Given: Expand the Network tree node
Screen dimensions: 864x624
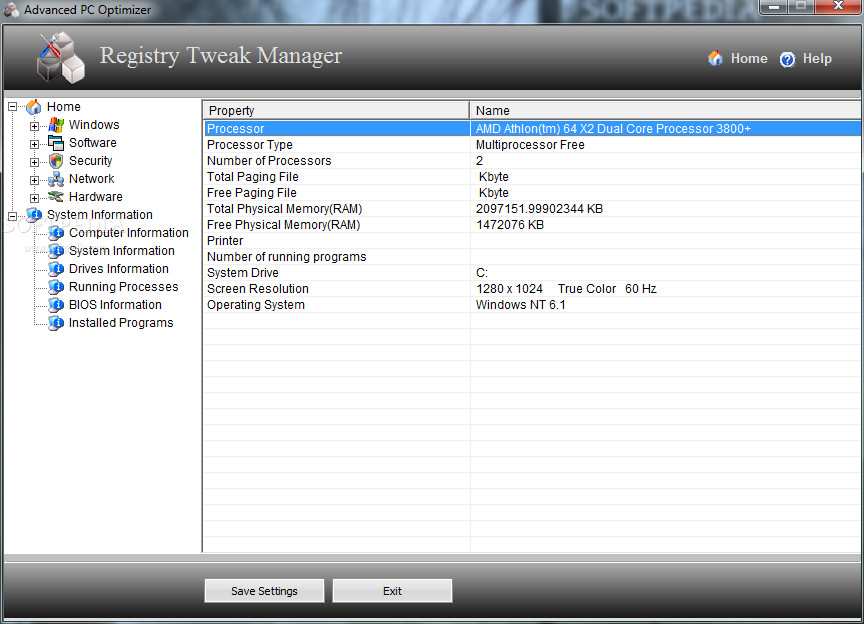Looking at the screenshot, I should tap(34, 180).
